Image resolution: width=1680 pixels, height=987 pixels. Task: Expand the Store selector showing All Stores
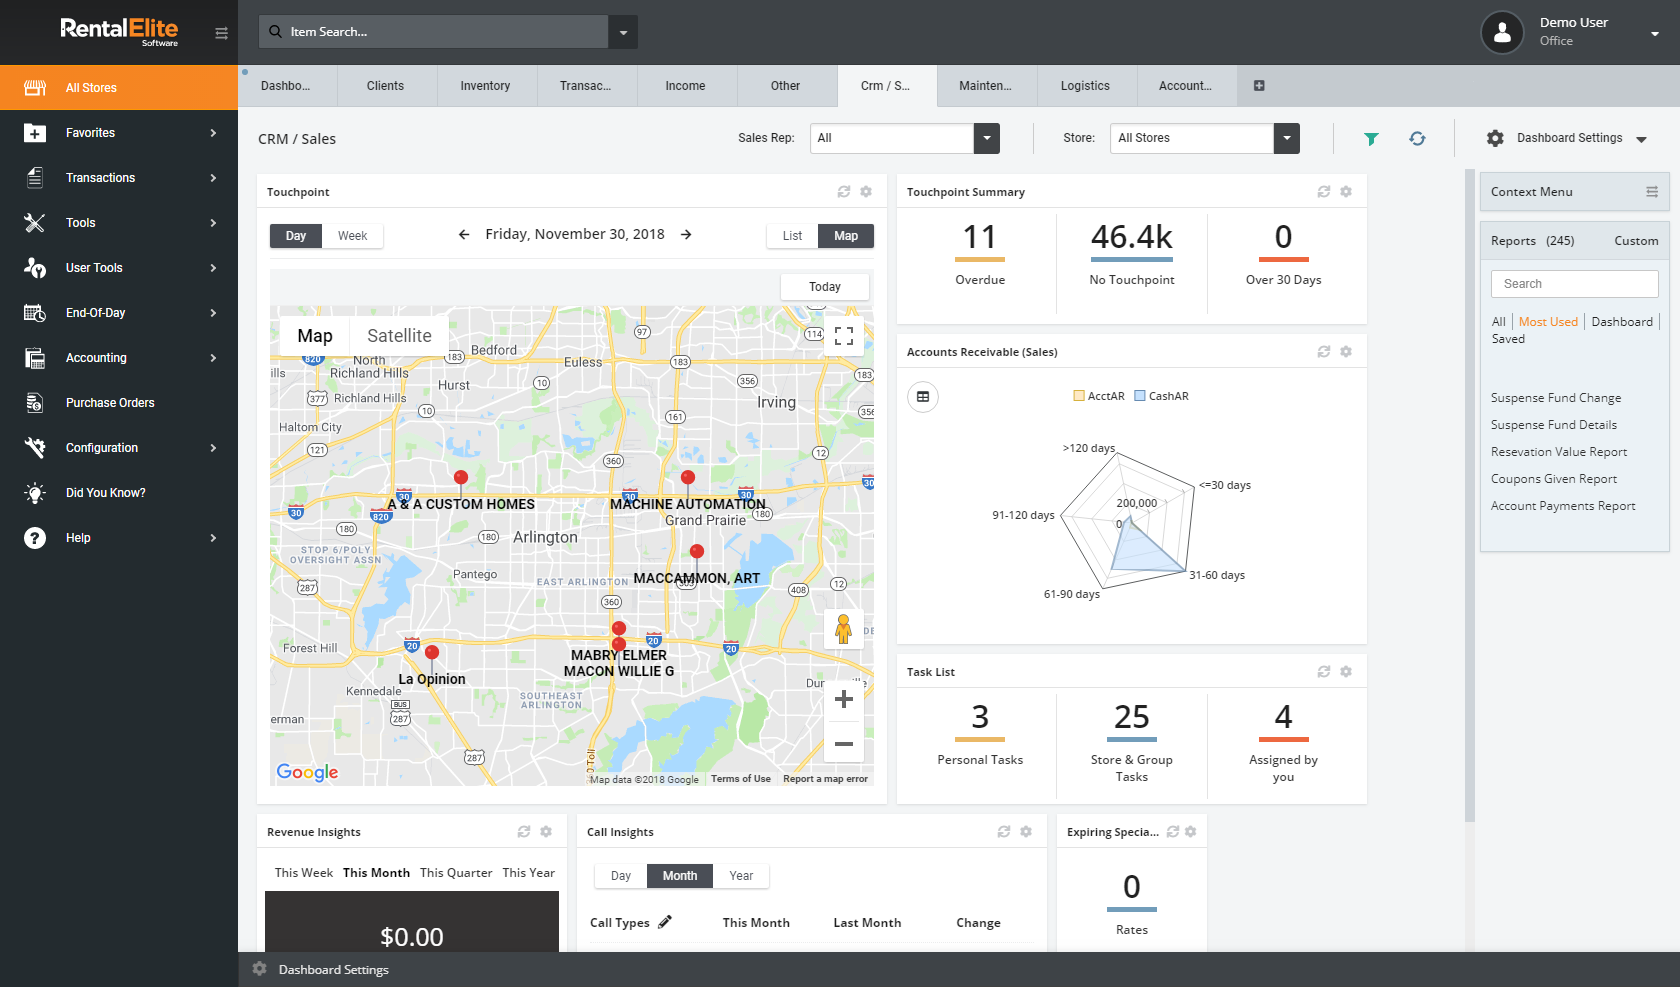tap(1286, 138)
